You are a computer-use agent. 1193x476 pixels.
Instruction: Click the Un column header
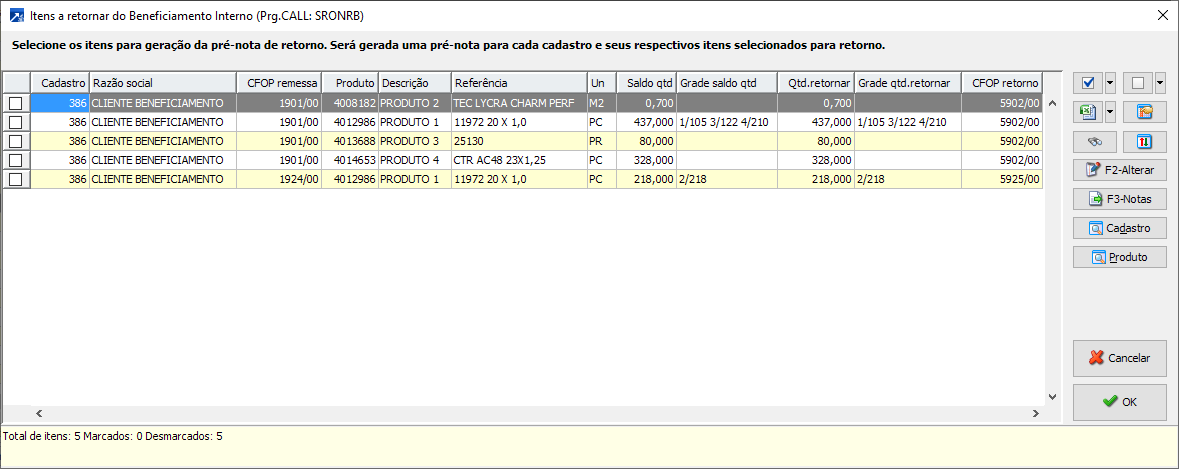point(602,83)
